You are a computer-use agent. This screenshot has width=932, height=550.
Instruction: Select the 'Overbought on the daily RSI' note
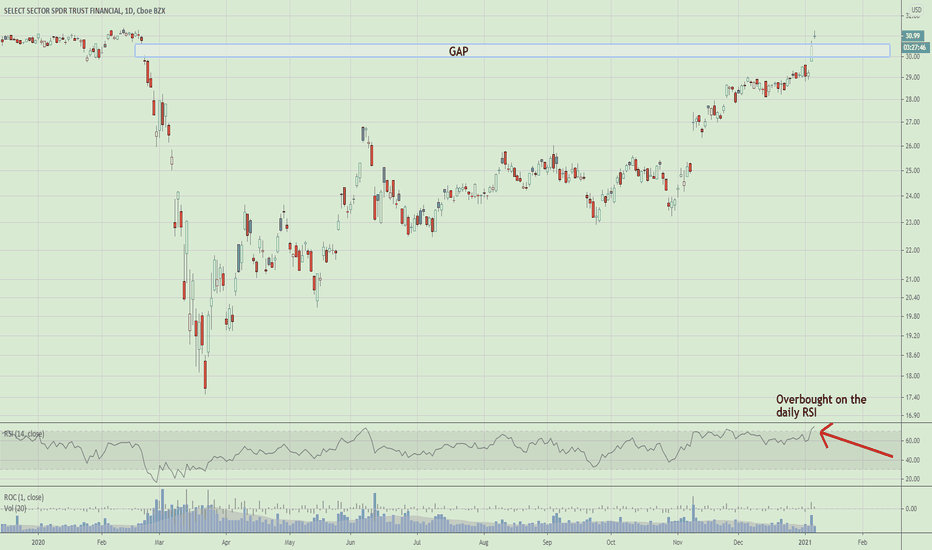pyautogui.click(x=821, y=406)
